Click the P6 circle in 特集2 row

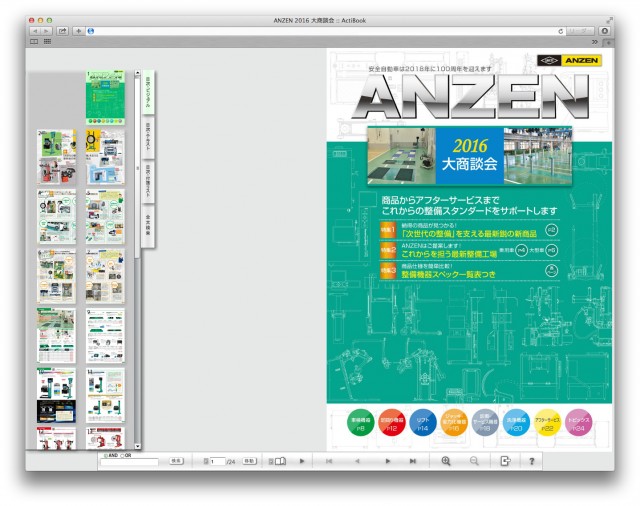tap(551, 250)
